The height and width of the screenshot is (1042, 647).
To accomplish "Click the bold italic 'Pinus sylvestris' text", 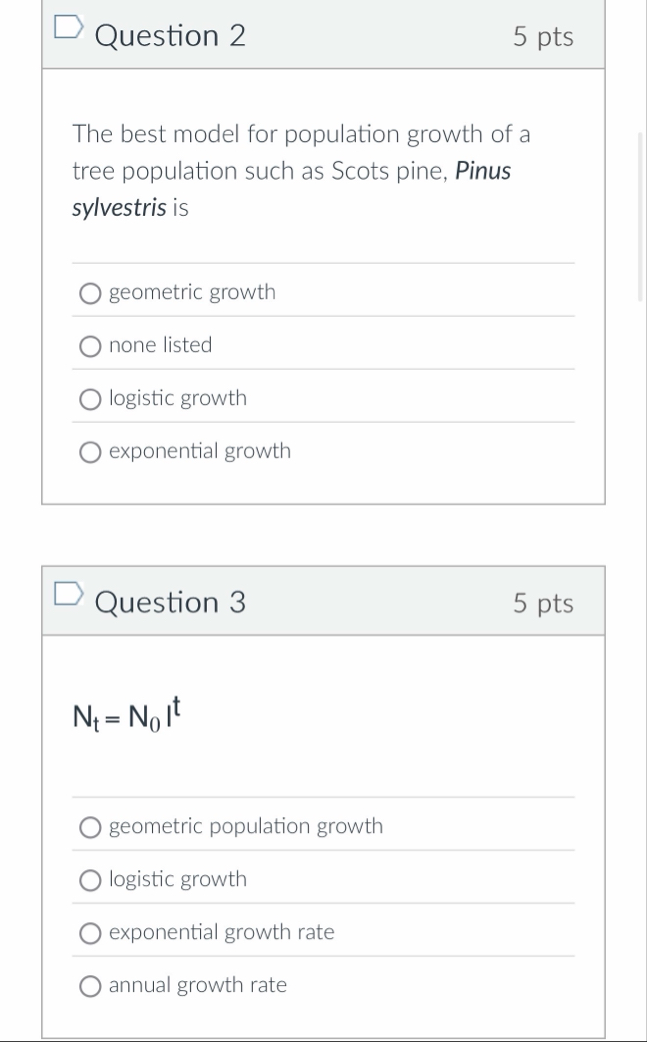I will pos(483,171).
